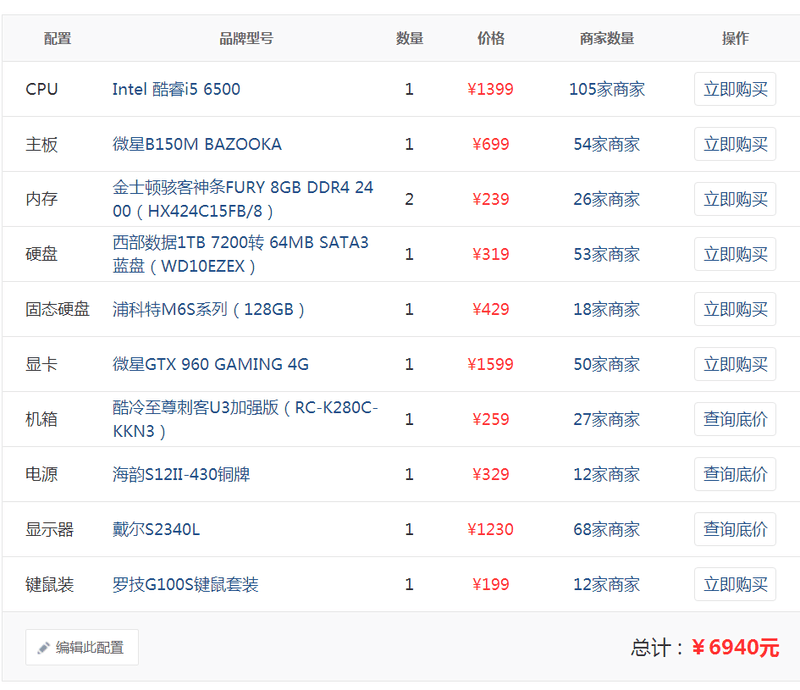Click 查询底价 for the 显示器 row
800x690 pixels.
point(735,529)
